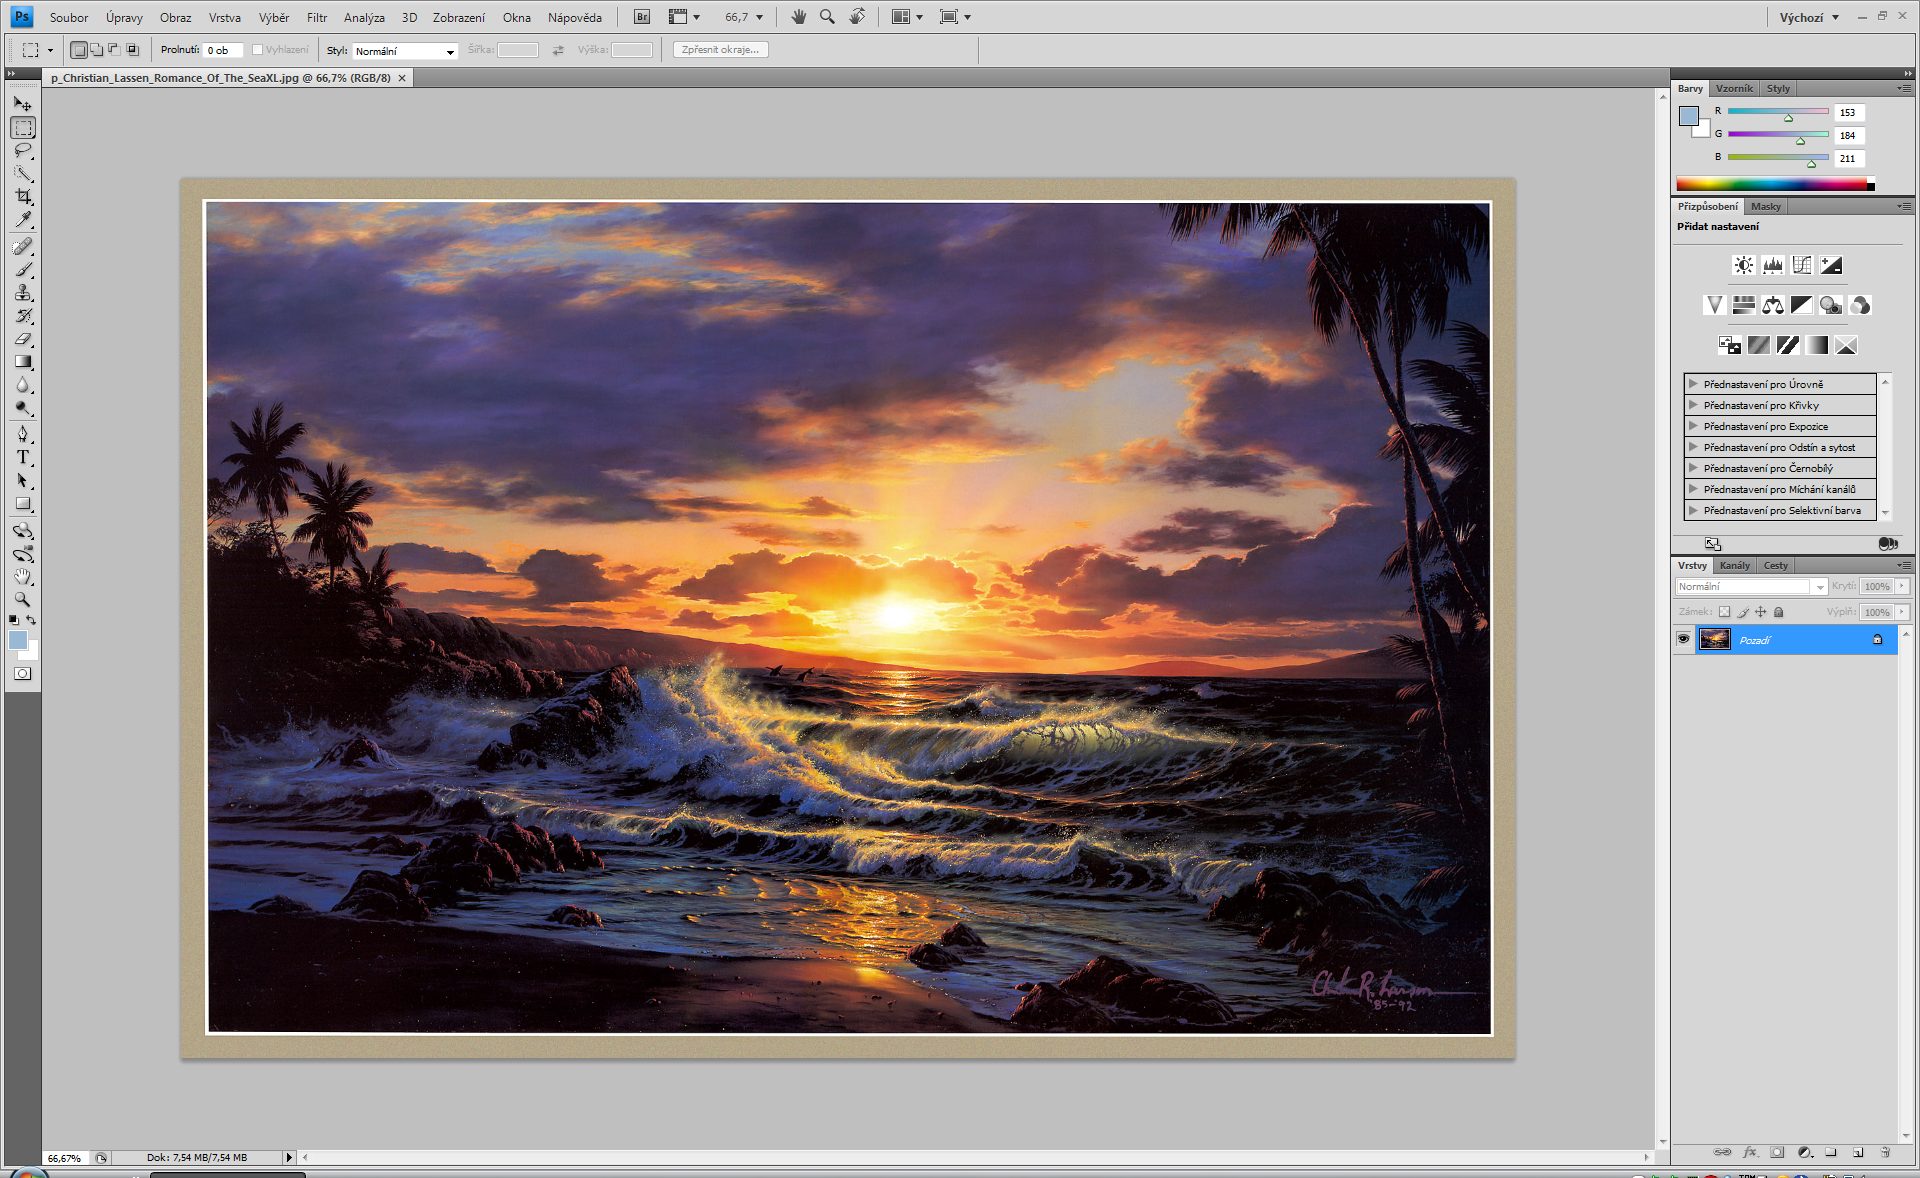Select the Clone Stamp tool
This screenshot has width=1920, height=1178.
(23, 293)
